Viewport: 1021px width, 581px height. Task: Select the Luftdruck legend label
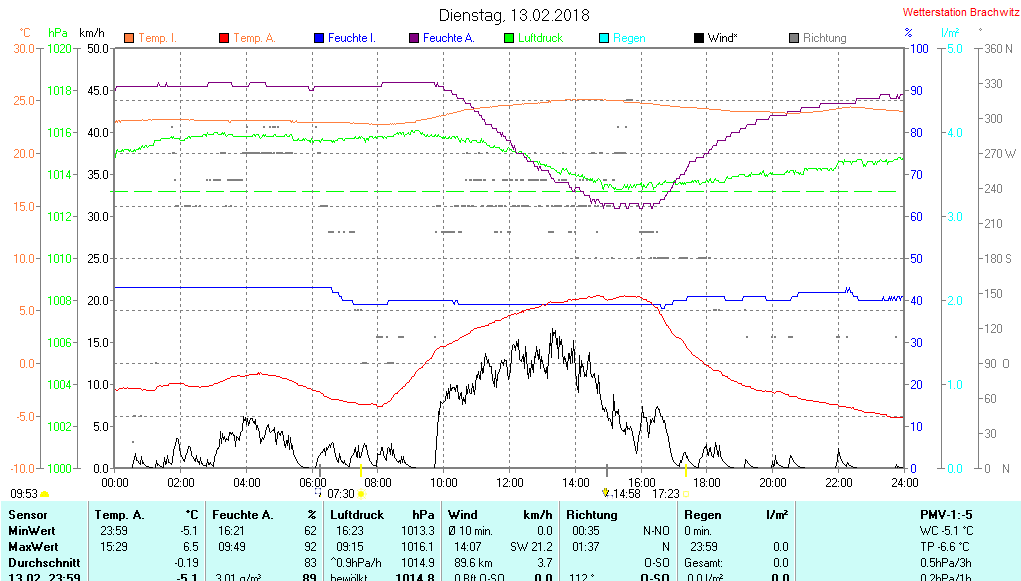point(540,38)
